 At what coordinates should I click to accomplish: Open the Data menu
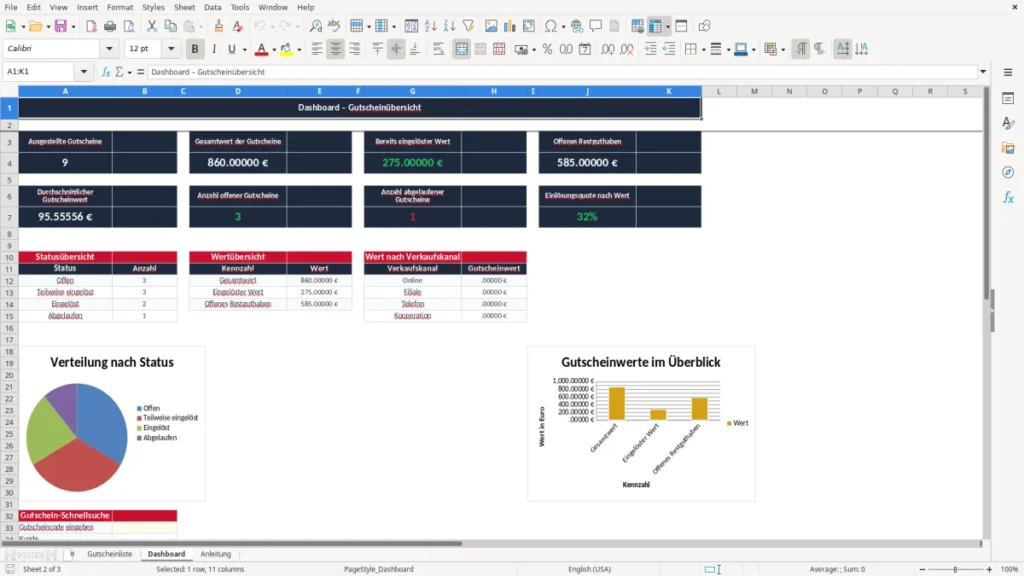(212, 7)
